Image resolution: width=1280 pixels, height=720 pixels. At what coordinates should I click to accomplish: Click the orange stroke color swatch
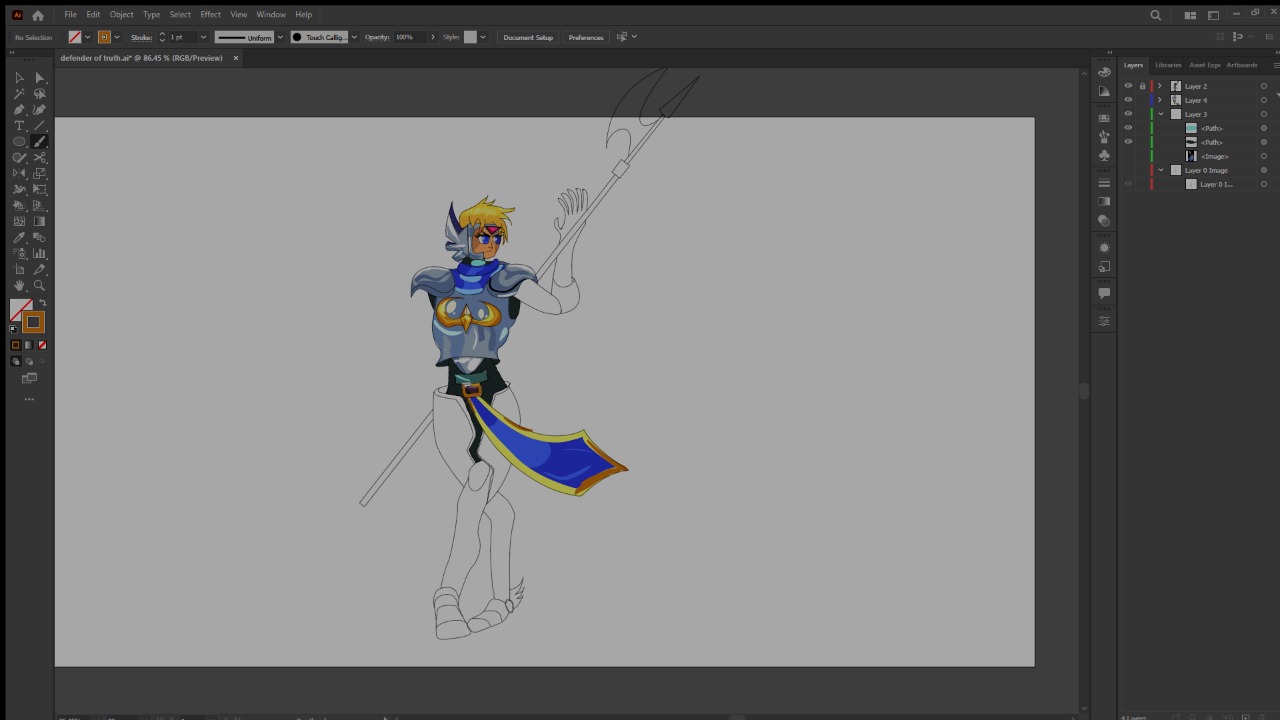click(x=33, y=322)
